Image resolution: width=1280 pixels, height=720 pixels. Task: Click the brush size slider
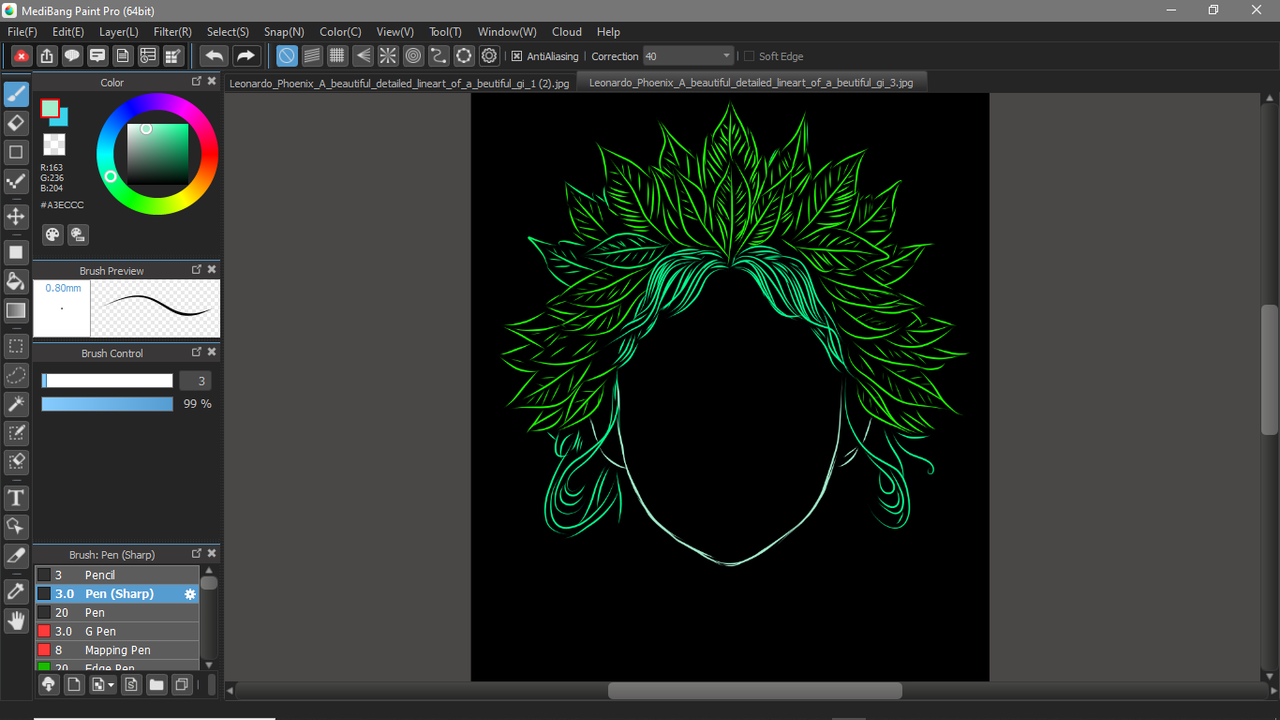(107, 381)
